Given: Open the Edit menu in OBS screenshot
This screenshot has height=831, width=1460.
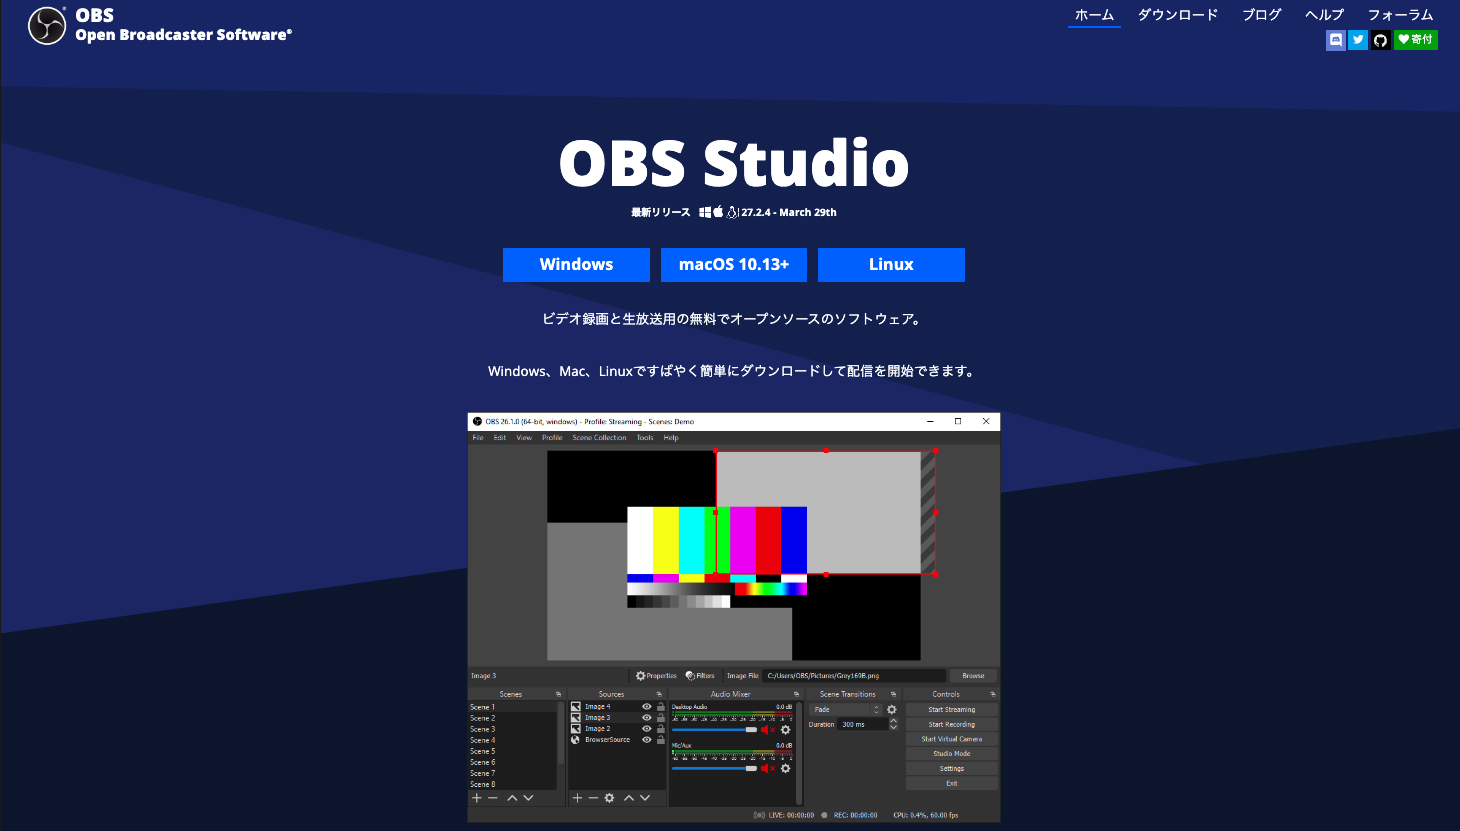Looking at the screenshot, I should click(500, 437).
